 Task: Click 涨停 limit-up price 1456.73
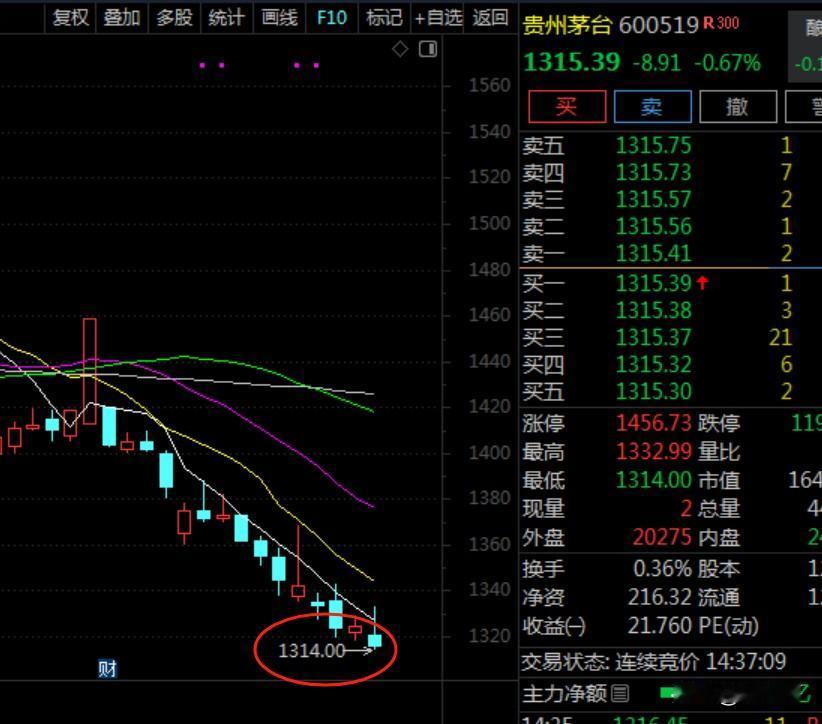click(654, 423)
